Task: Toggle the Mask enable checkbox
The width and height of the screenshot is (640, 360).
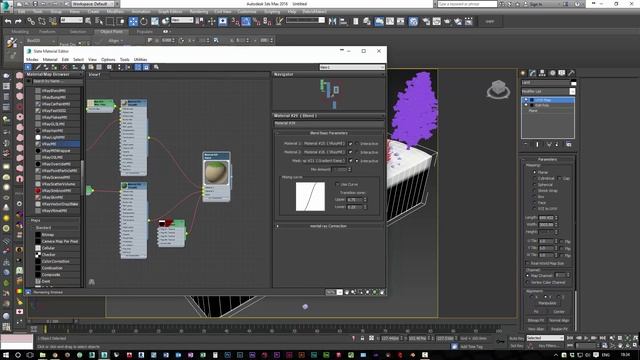Action: (x=350, y=161)
